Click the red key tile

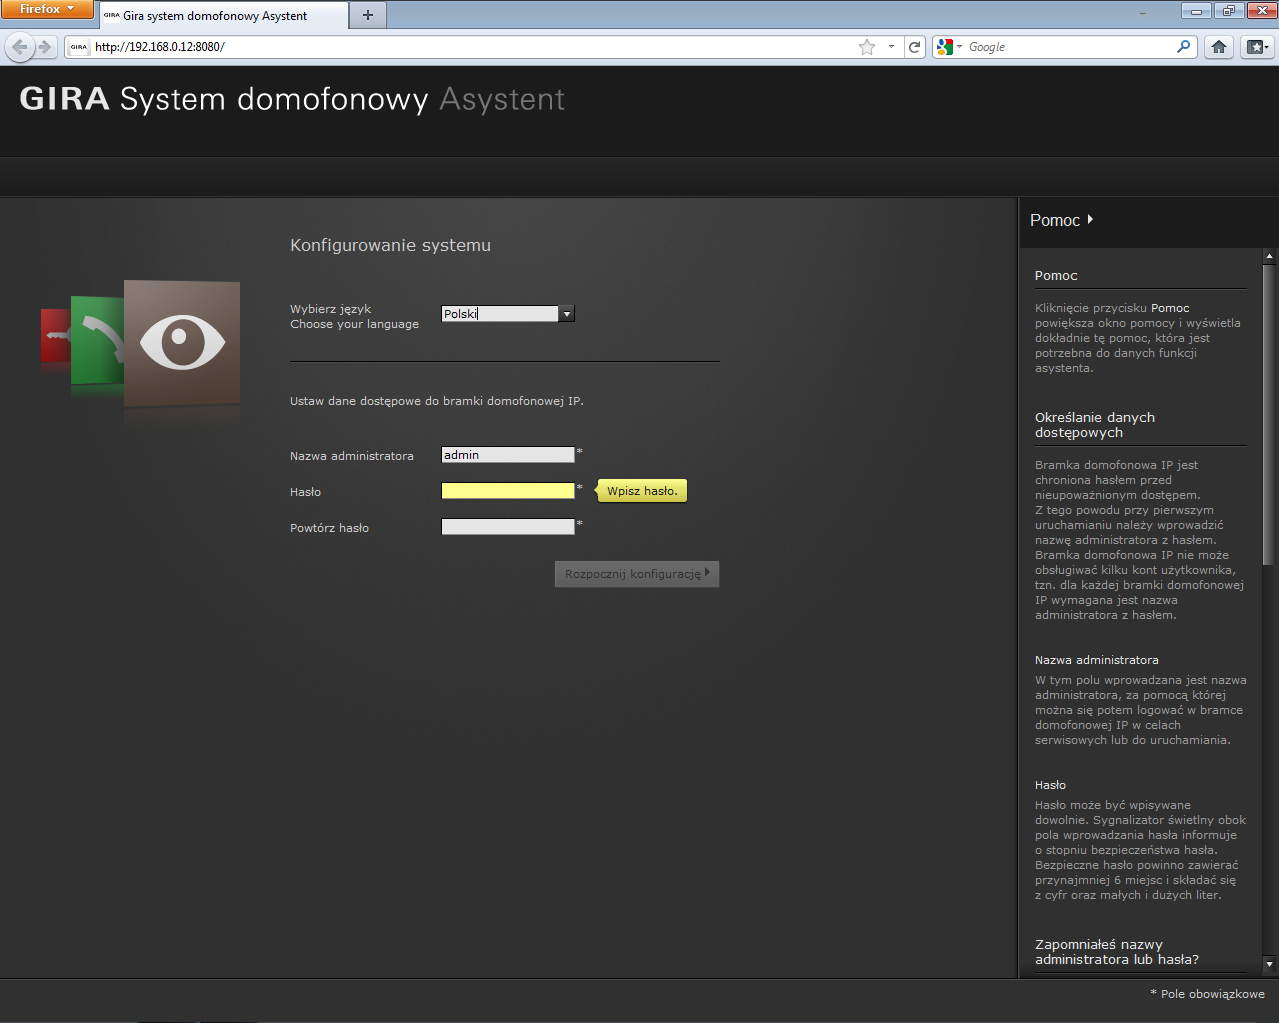point(56,337)
